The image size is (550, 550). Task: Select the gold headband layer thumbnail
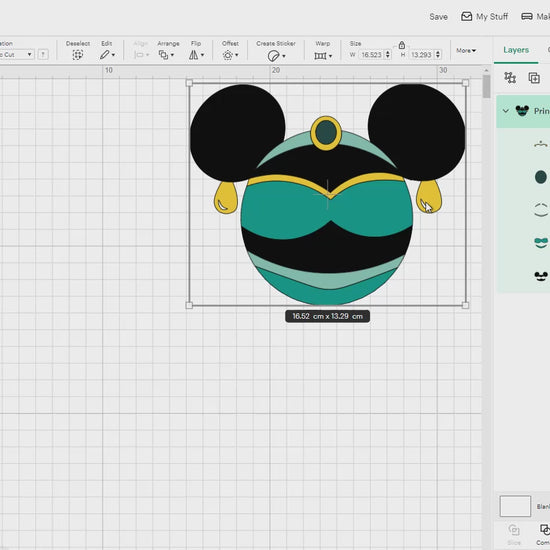[x=541, y=144]
